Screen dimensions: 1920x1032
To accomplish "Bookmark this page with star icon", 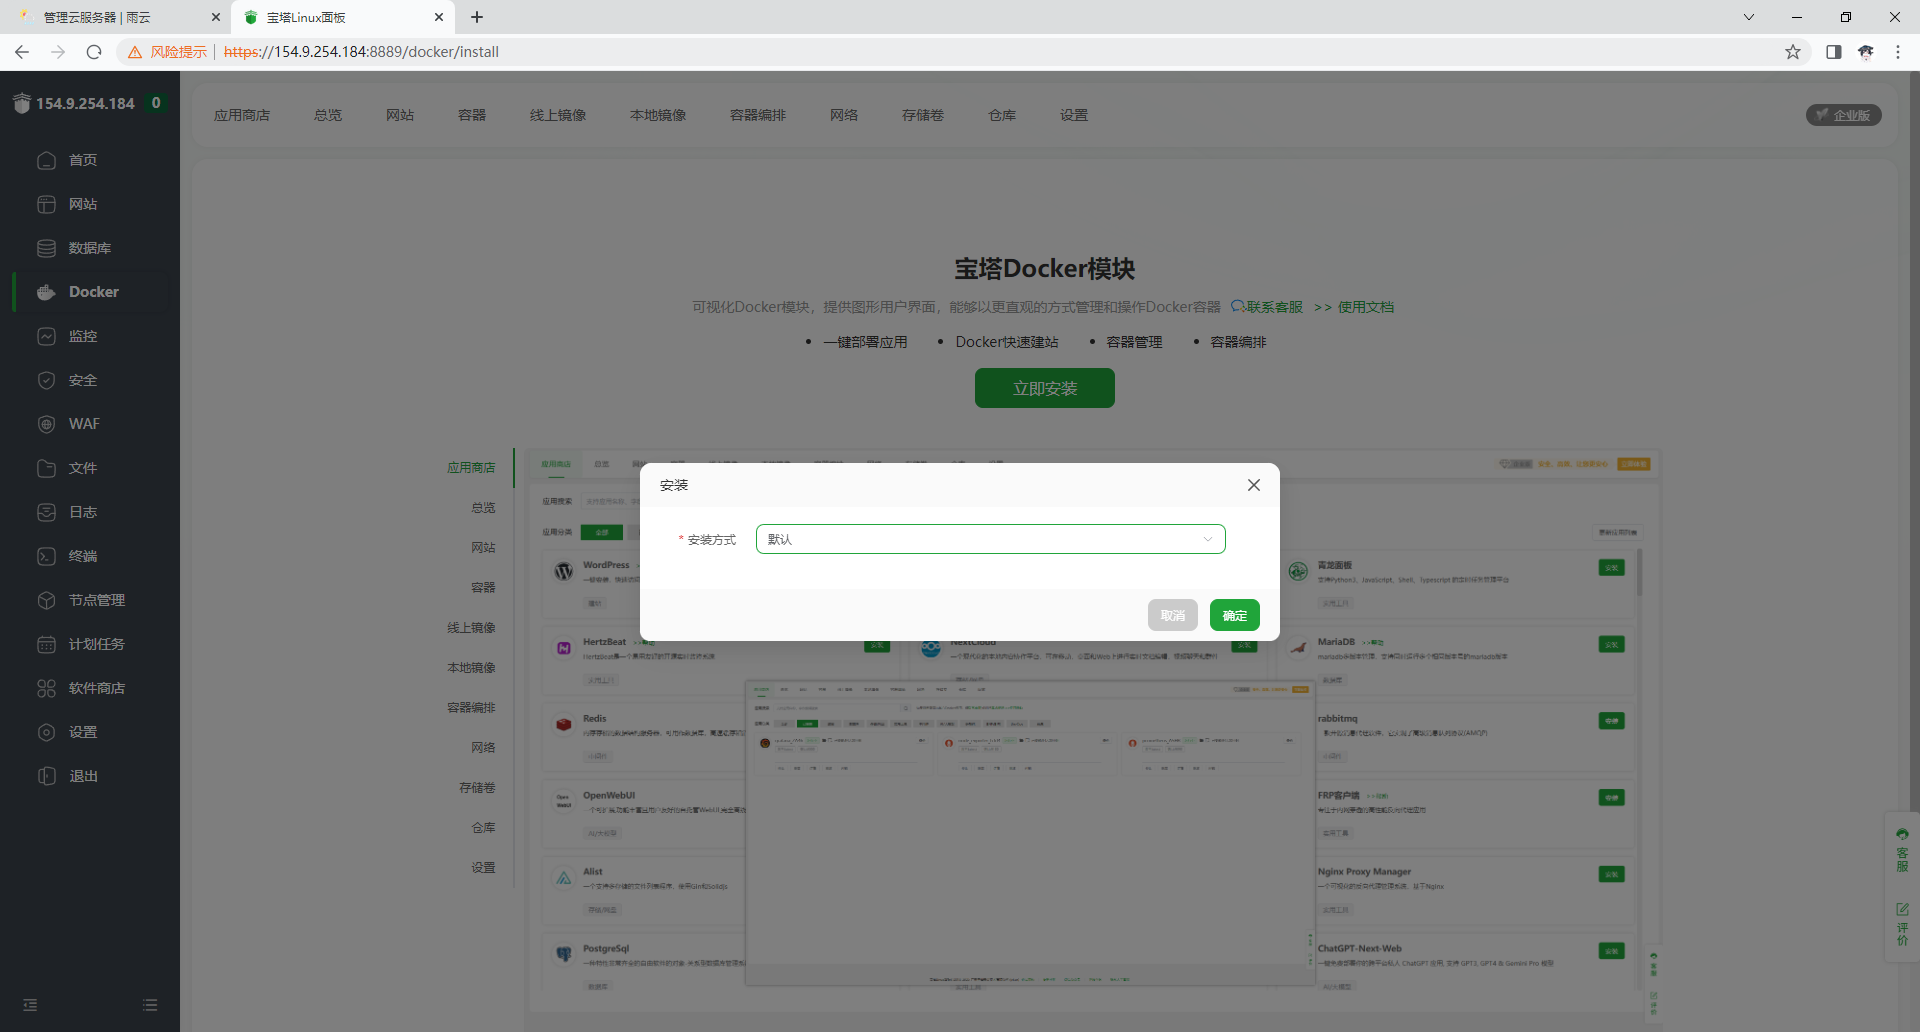I will [x=1793, y=52].
